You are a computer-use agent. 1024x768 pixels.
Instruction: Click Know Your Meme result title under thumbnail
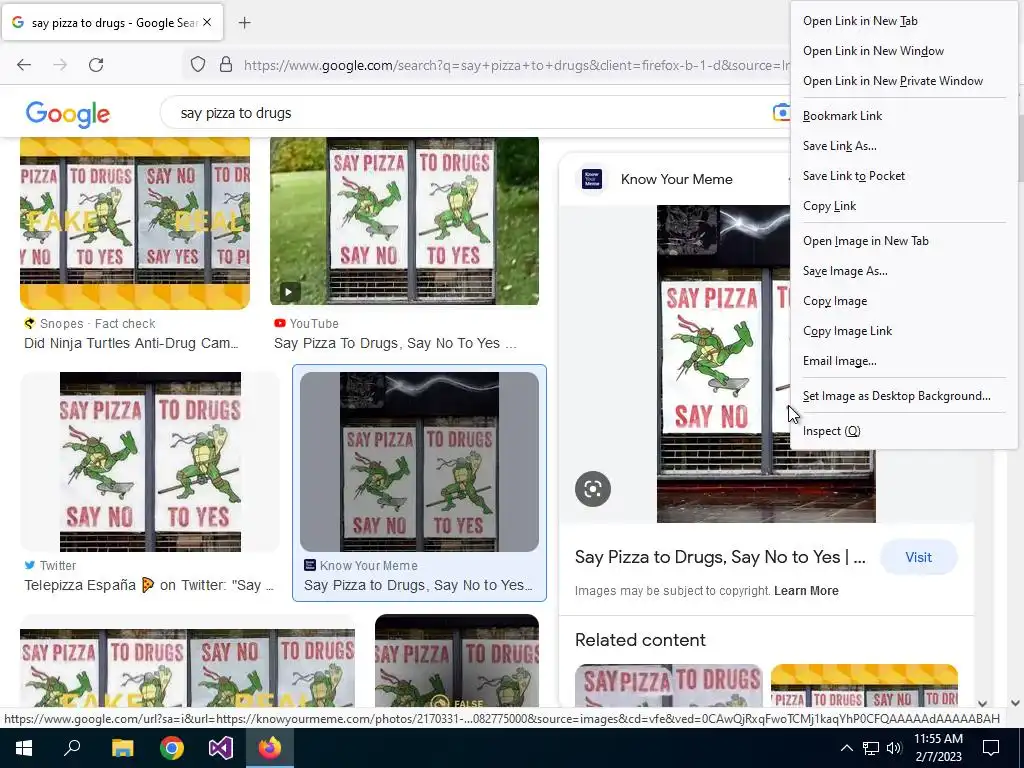[x=419, y=585]
